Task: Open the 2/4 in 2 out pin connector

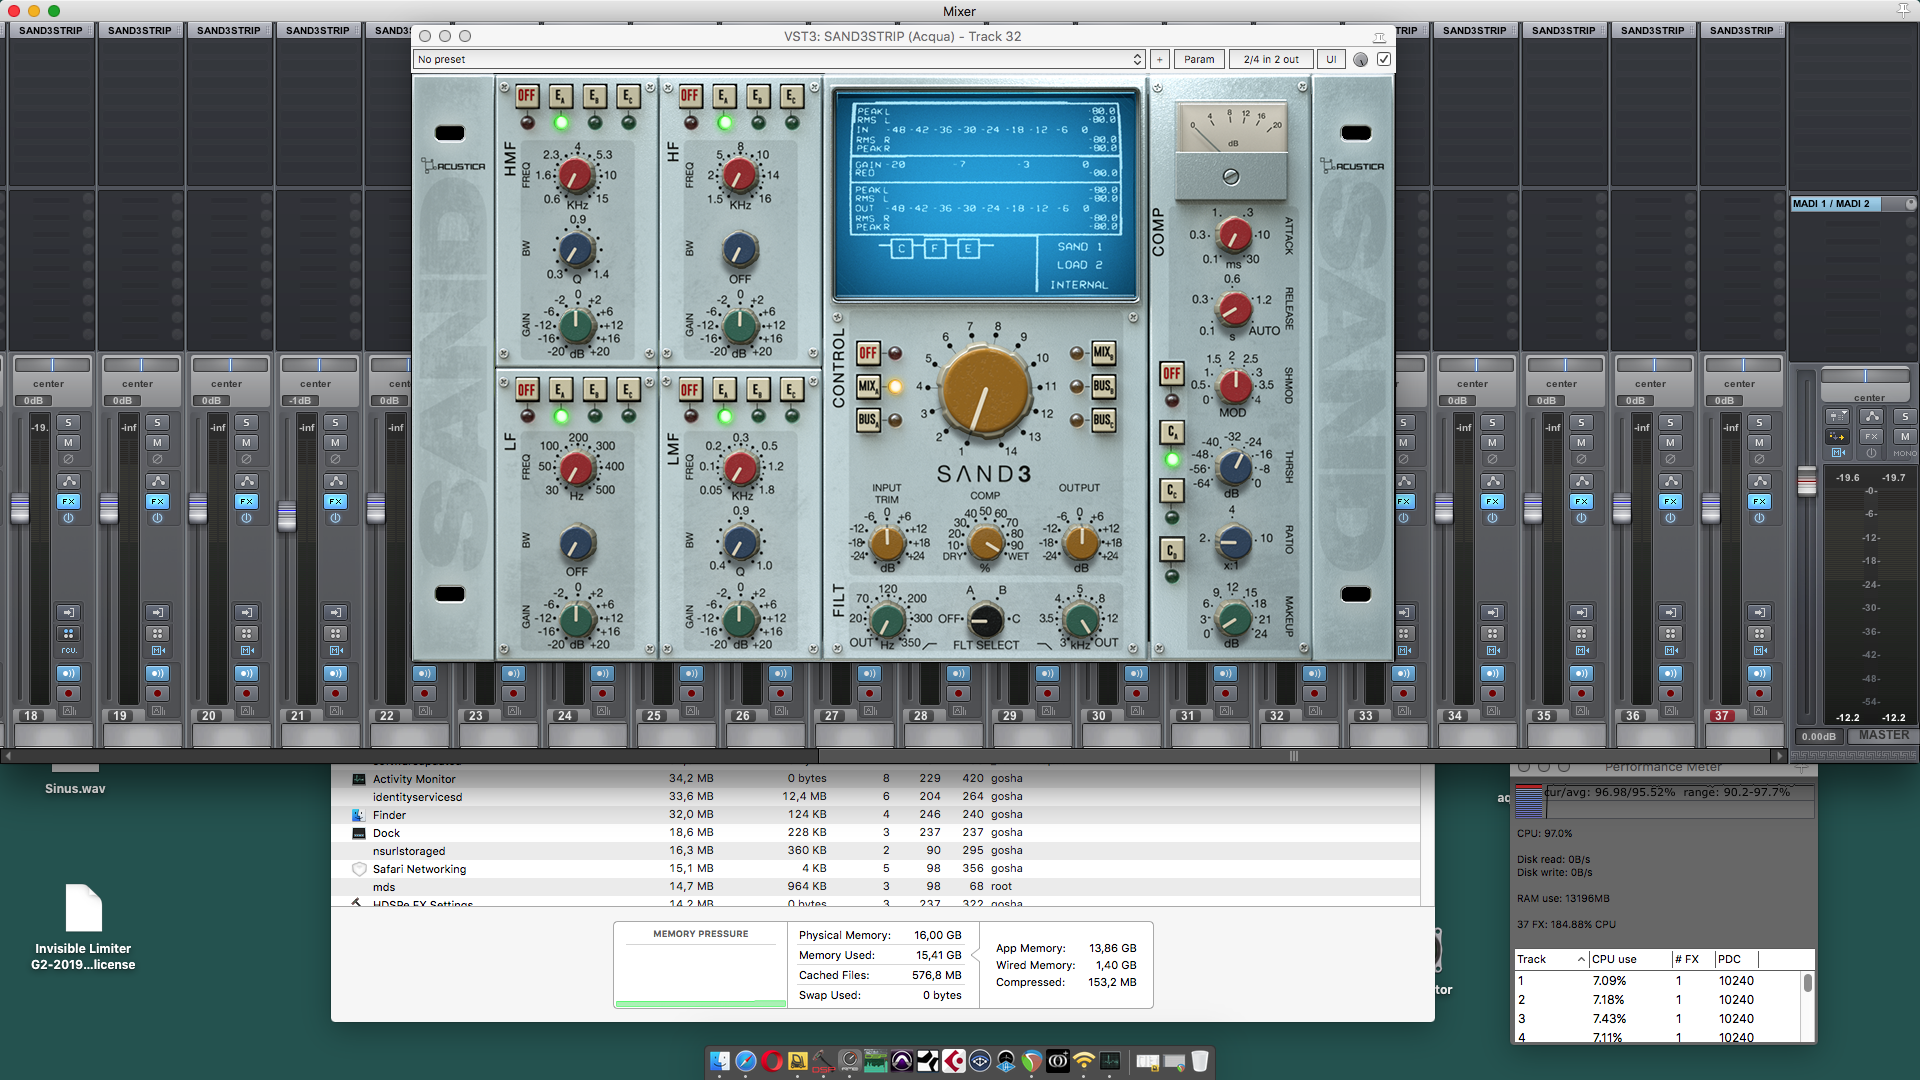Action: 1270,59
